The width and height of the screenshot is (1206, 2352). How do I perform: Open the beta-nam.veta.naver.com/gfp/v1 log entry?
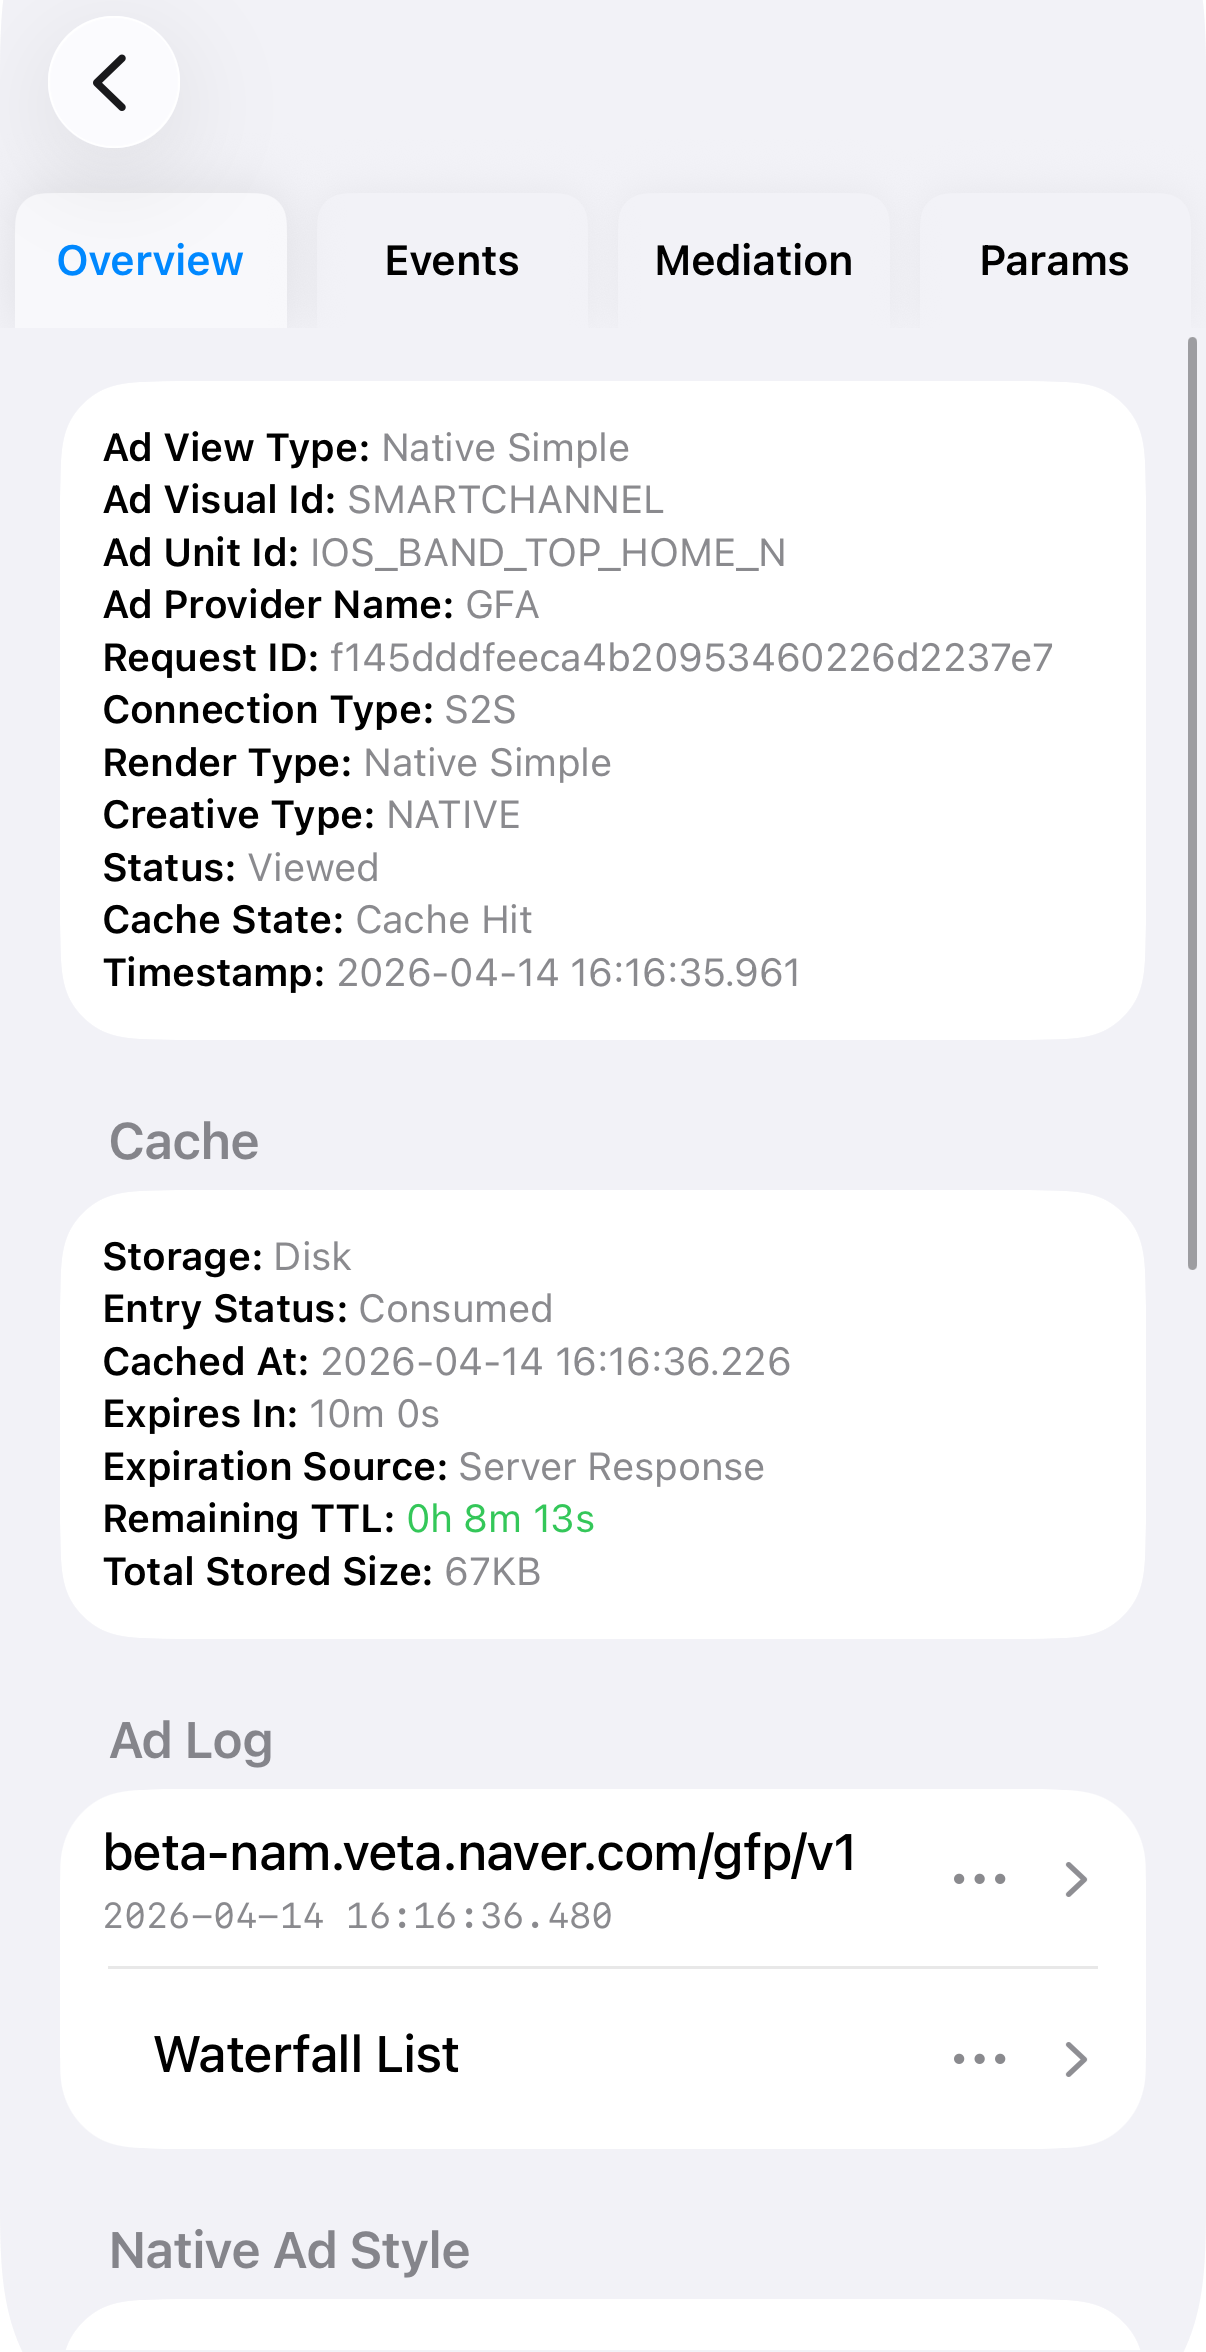coord(480,1853)
